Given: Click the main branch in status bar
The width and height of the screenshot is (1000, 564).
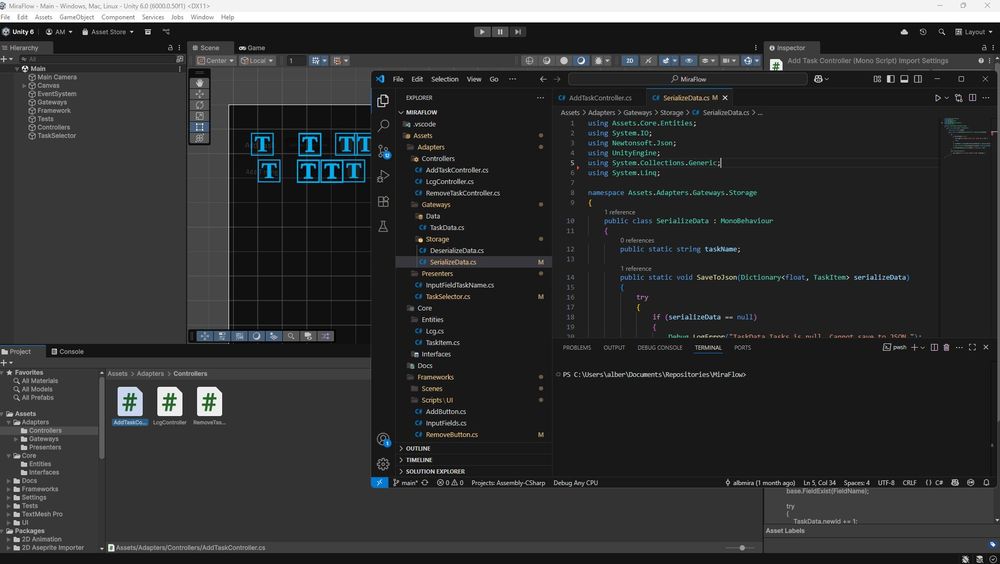Looking at the screenshot, I should click(404, 483).
